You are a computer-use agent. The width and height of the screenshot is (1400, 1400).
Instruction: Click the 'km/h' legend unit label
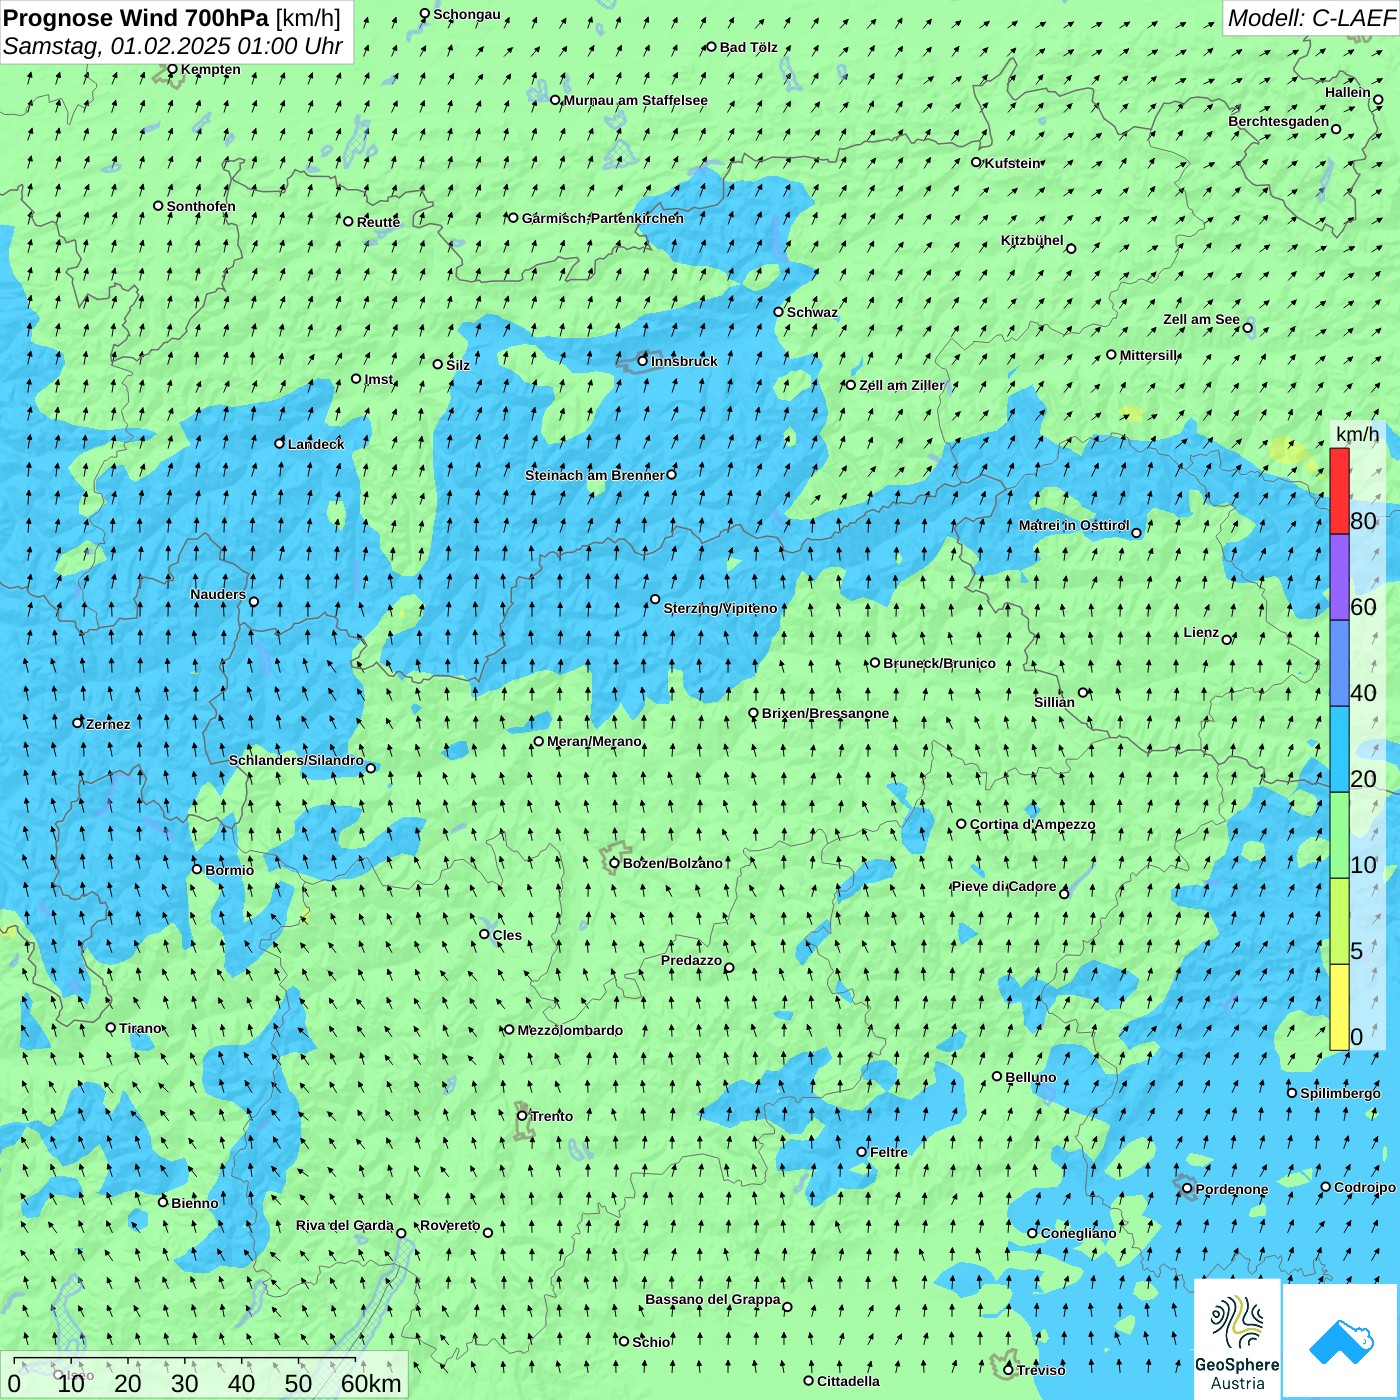[x=1358, y=433]
